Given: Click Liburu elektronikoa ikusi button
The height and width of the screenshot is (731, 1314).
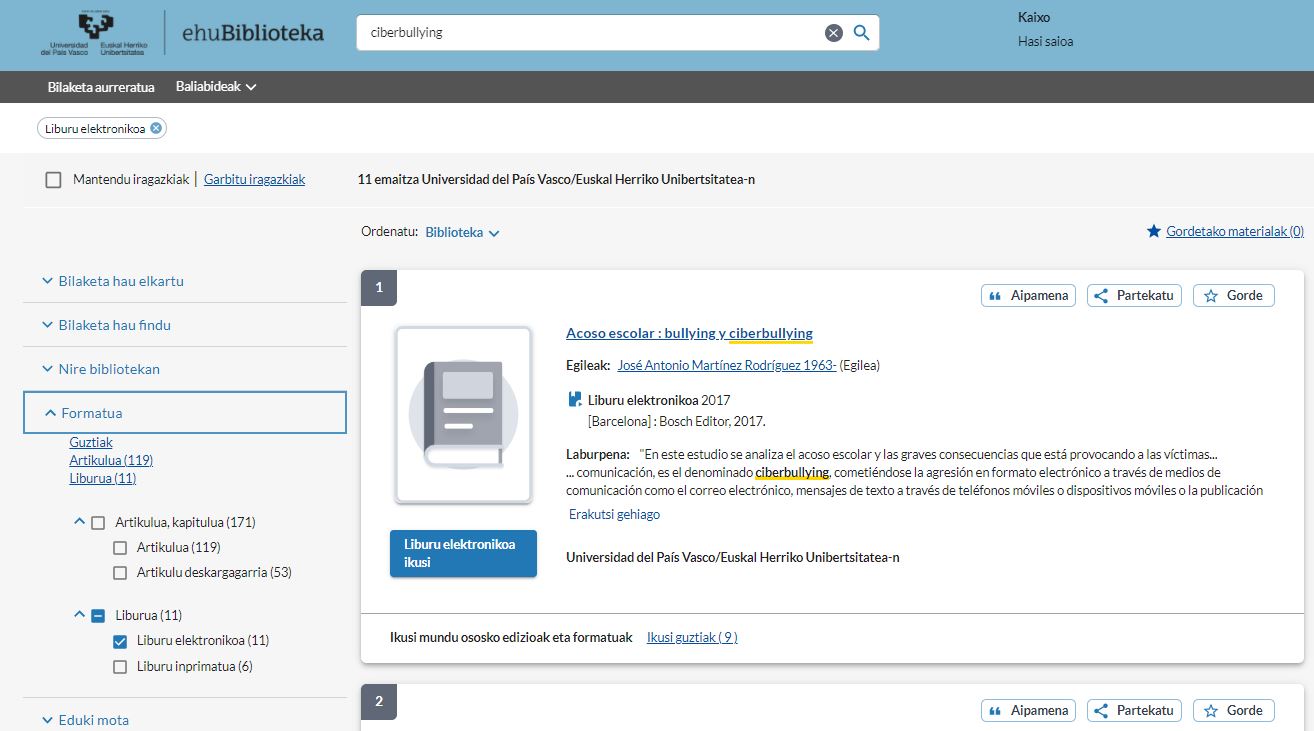Looking at the screenshot, I should 463,553.
